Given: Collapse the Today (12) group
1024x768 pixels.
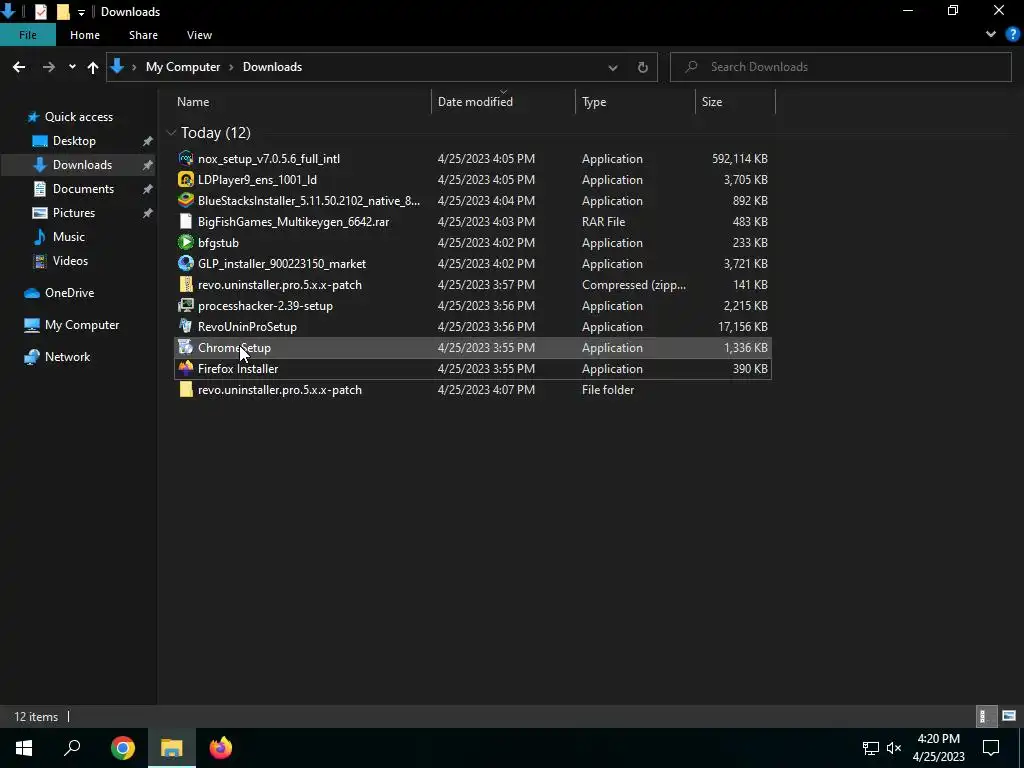Looking at the screenshot, I should pos(171,133).
